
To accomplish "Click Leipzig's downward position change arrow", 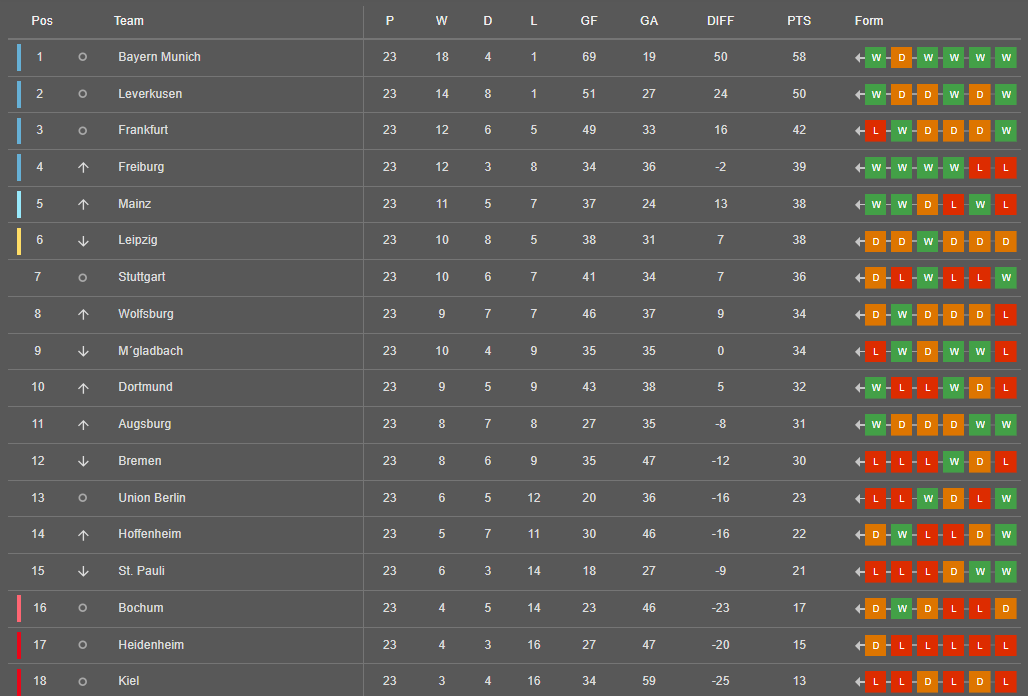I will [83, 241].
